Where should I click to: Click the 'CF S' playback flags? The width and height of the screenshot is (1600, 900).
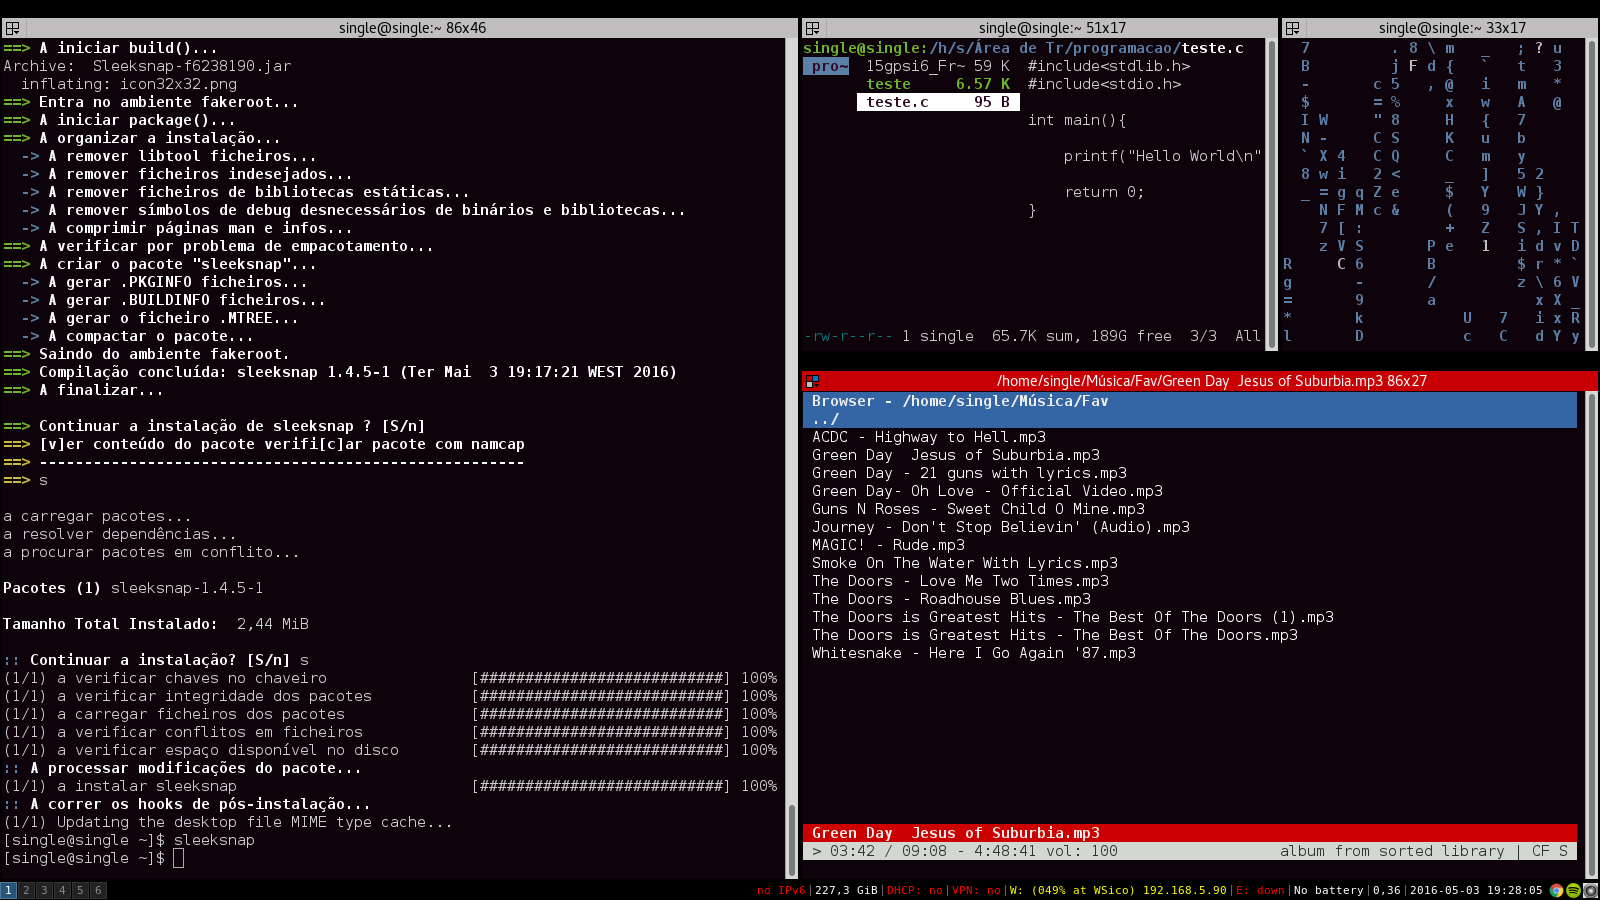point(1550,851)
